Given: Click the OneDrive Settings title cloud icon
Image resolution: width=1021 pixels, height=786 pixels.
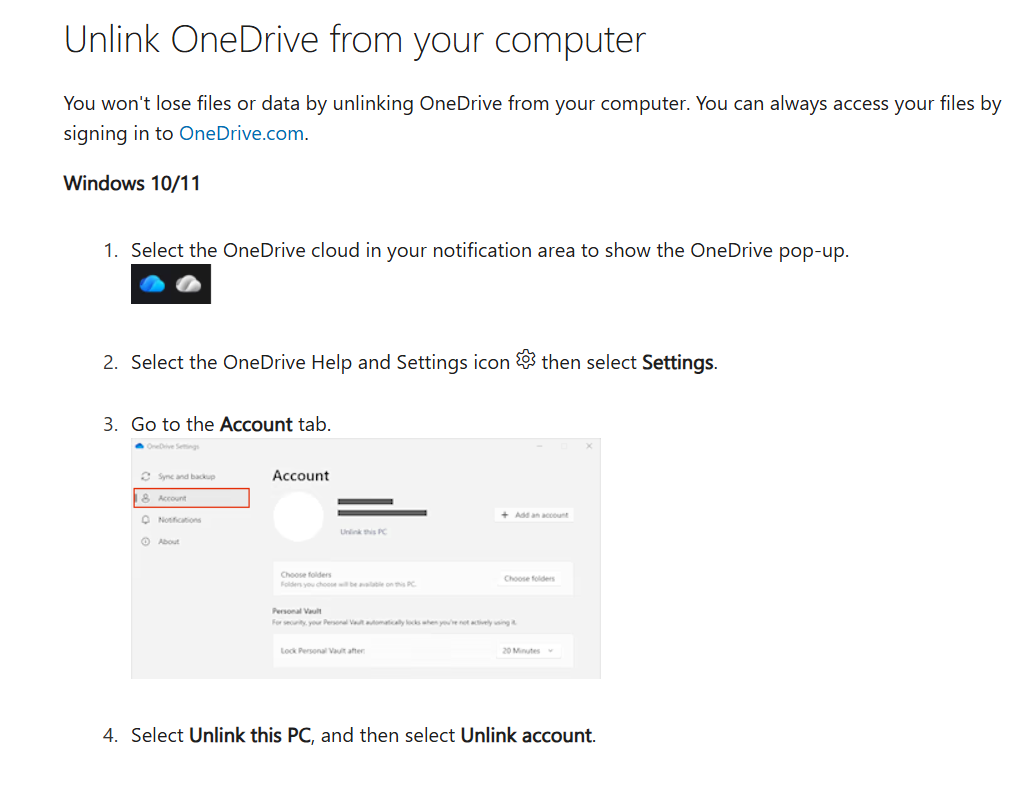Looking at the screenshot, I should click(x=139, y=446).
